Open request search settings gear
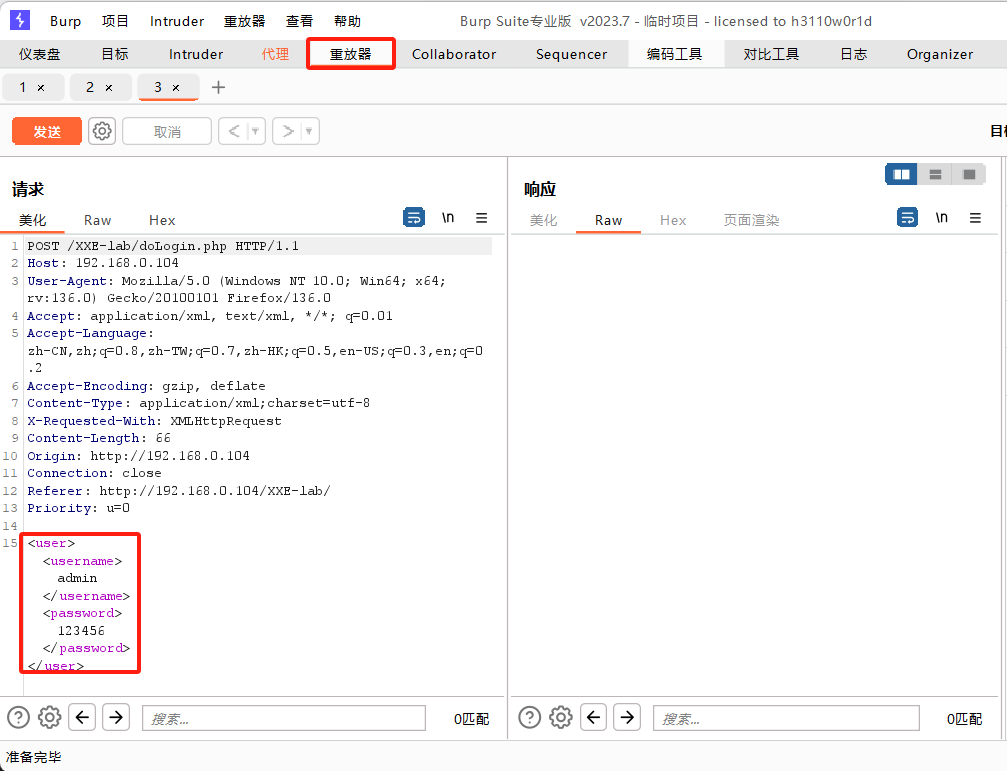 [49, 716]
